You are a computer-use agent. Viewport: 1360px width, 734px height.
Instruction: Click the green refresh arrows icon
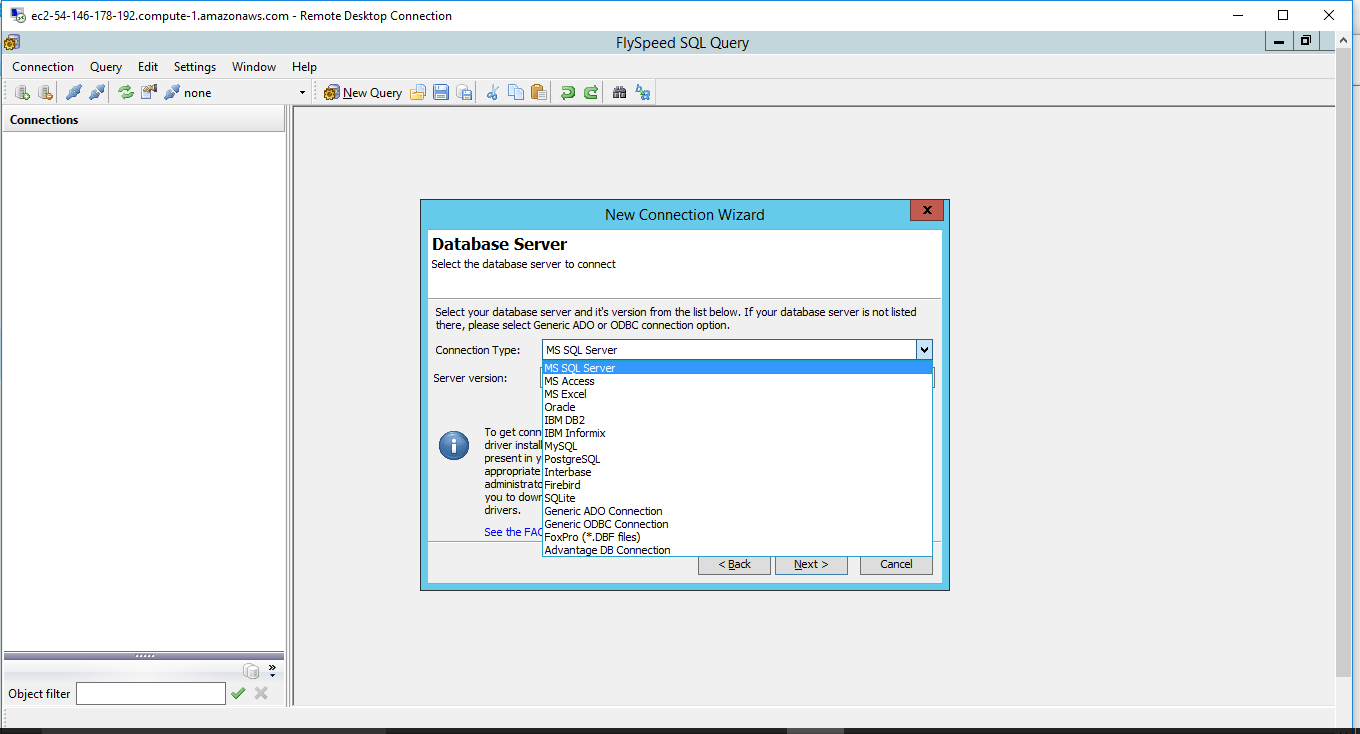126,93
